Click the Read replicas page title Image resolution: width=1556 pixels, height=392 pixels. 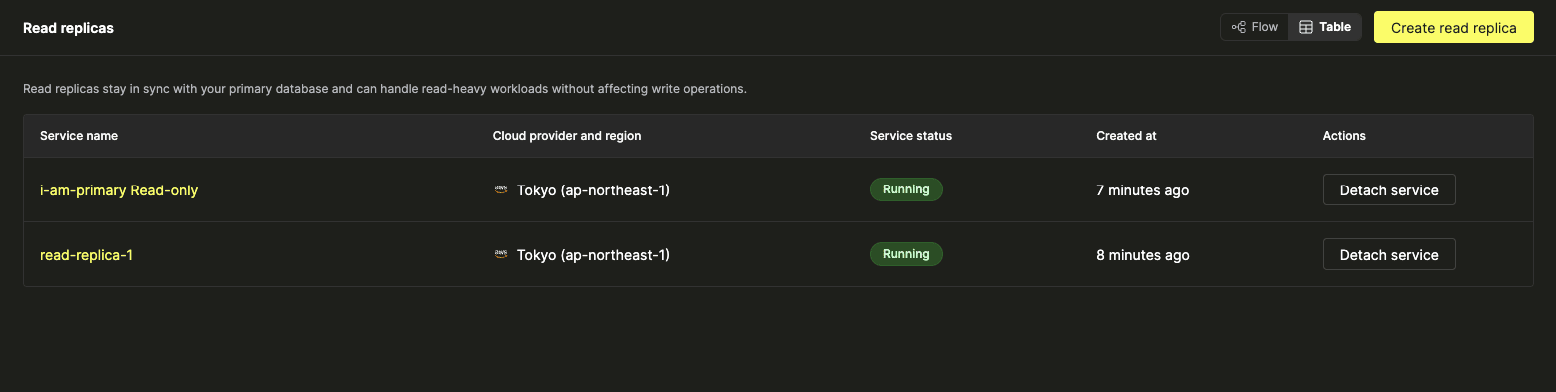[68, 28]
